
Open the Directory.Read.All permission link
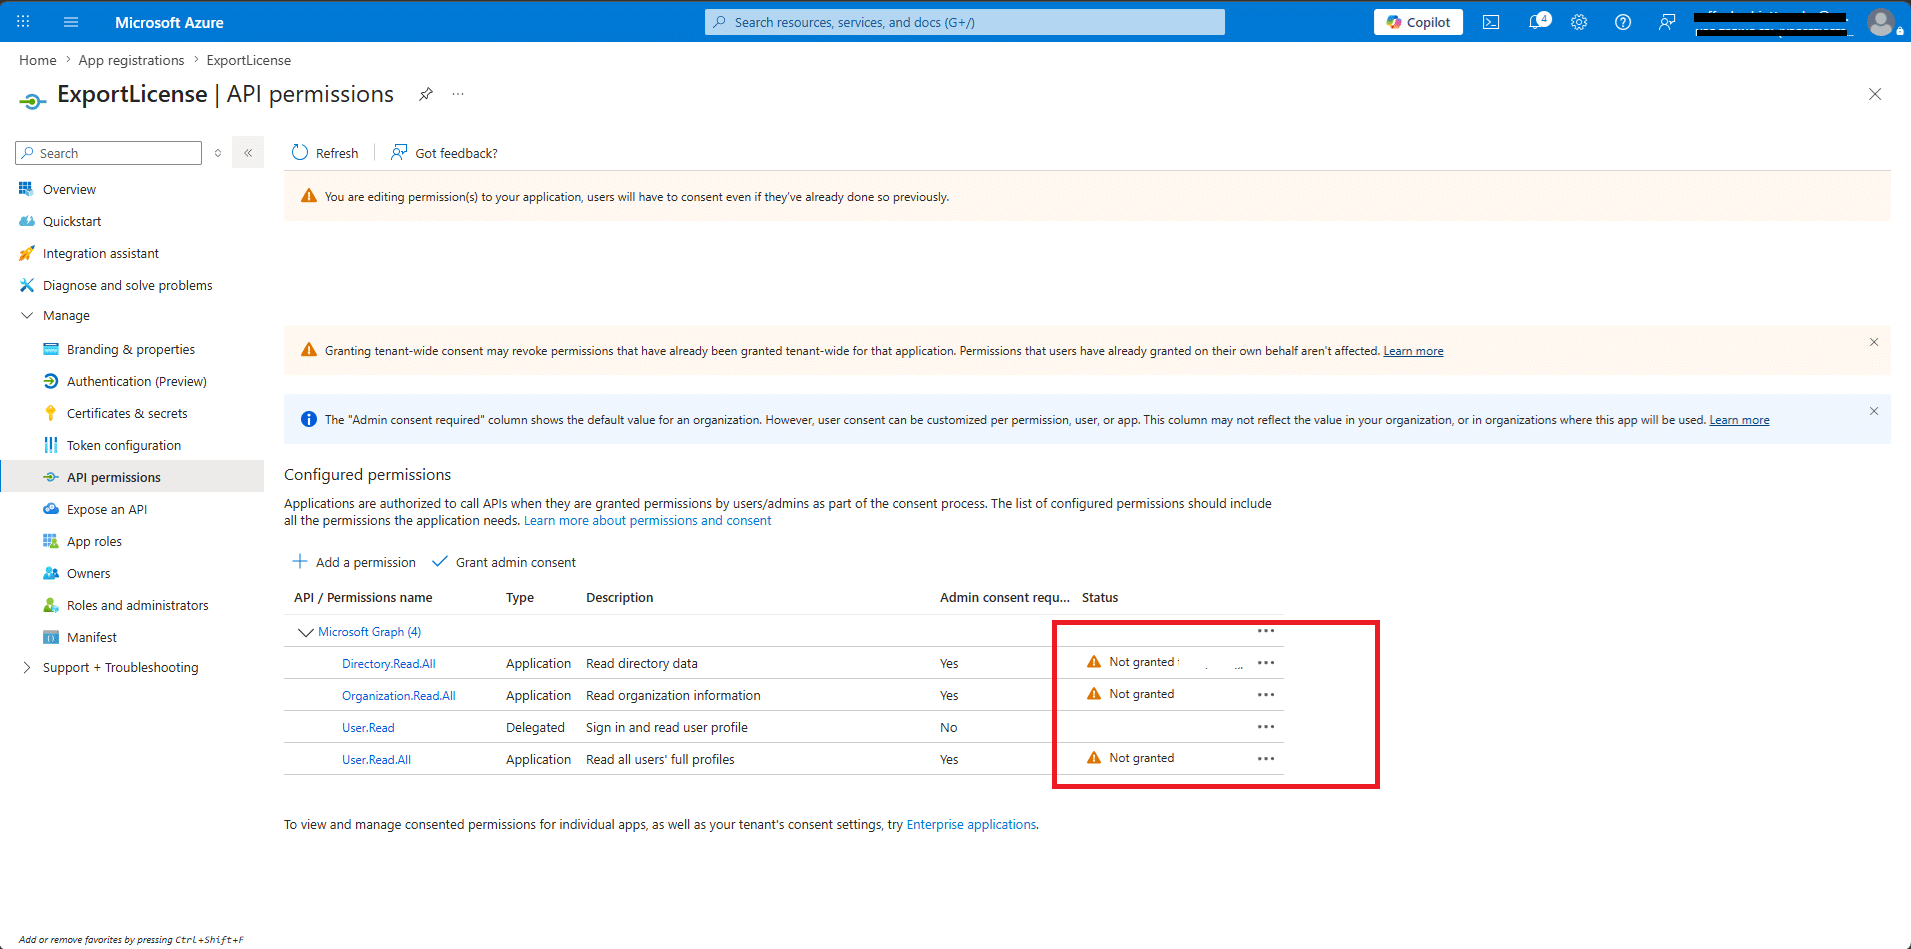pyautogui.click(x=389, y=664)
